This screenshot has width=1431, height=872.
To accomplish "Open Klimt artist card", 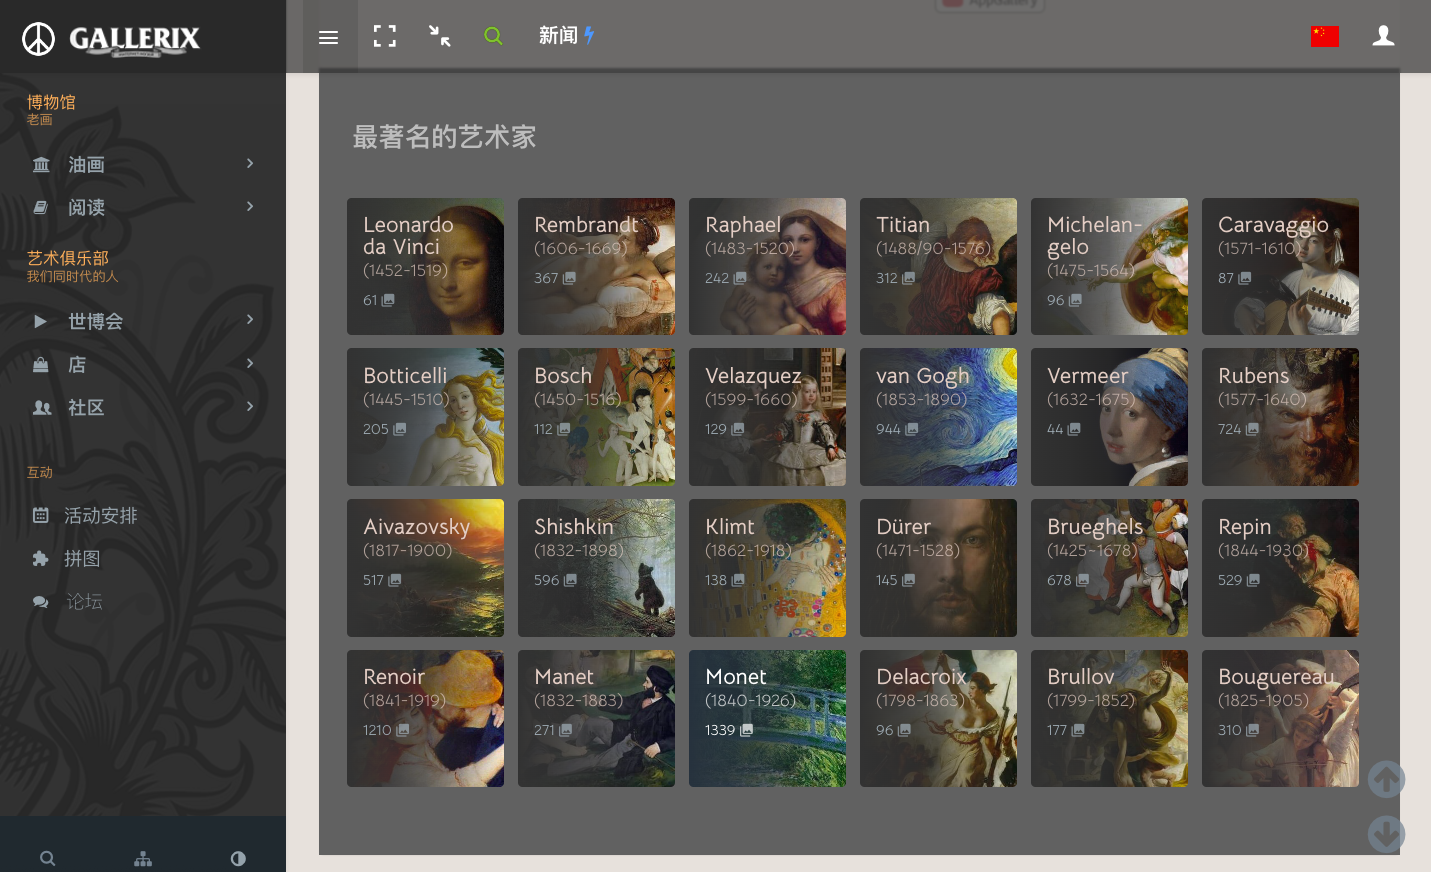I will (767, 568).
